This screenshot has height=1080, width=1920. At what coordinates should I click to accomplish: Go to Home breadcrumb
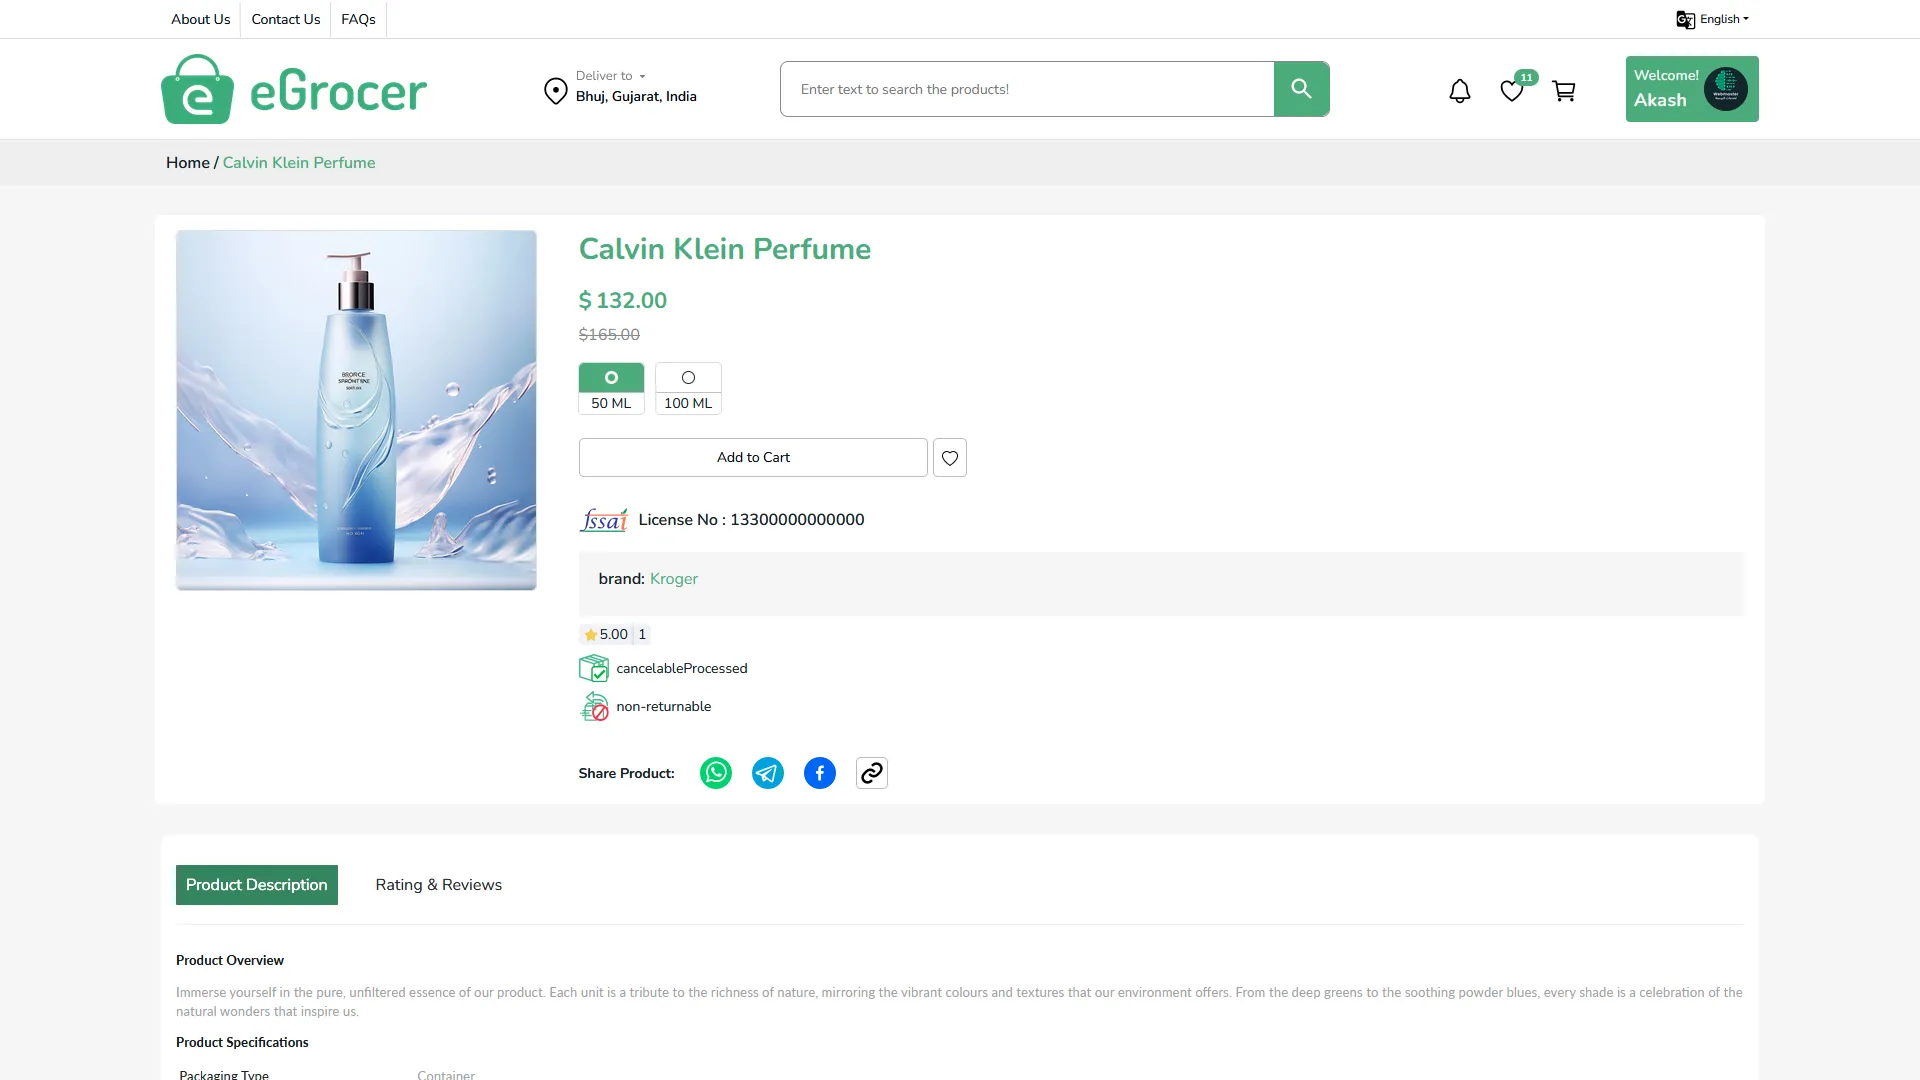pyautogui.click(x=188, y=163)
